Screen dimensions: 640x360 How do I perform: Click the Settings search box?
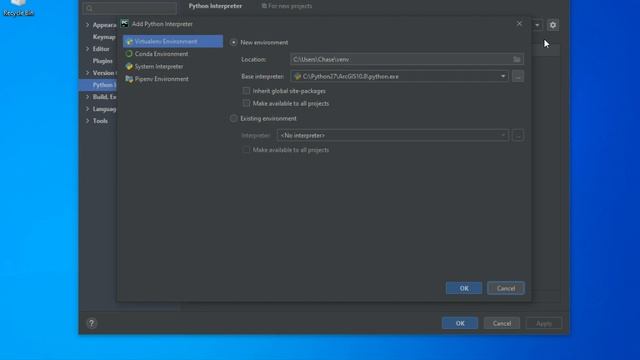pyautogui.click(x=130, y=8)
